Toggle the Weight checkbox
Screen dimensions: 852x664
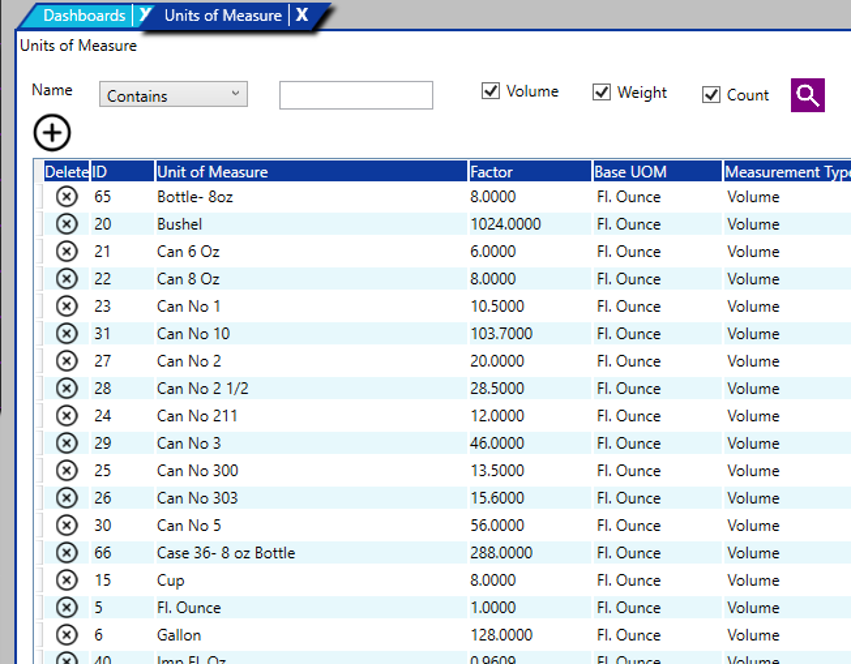602,93
